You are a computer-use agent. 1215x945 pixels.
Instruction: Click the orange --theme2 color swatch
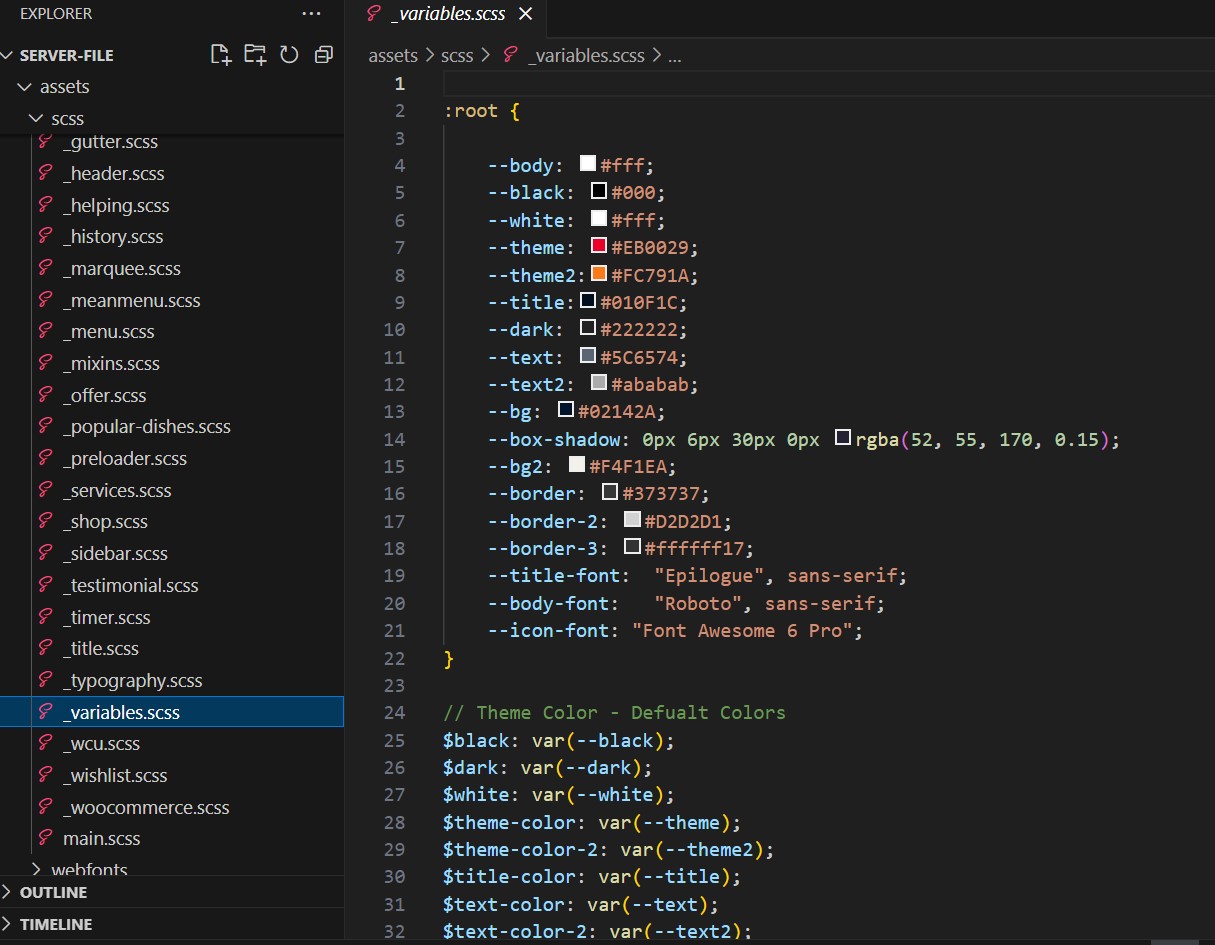(x=599, y=273)
